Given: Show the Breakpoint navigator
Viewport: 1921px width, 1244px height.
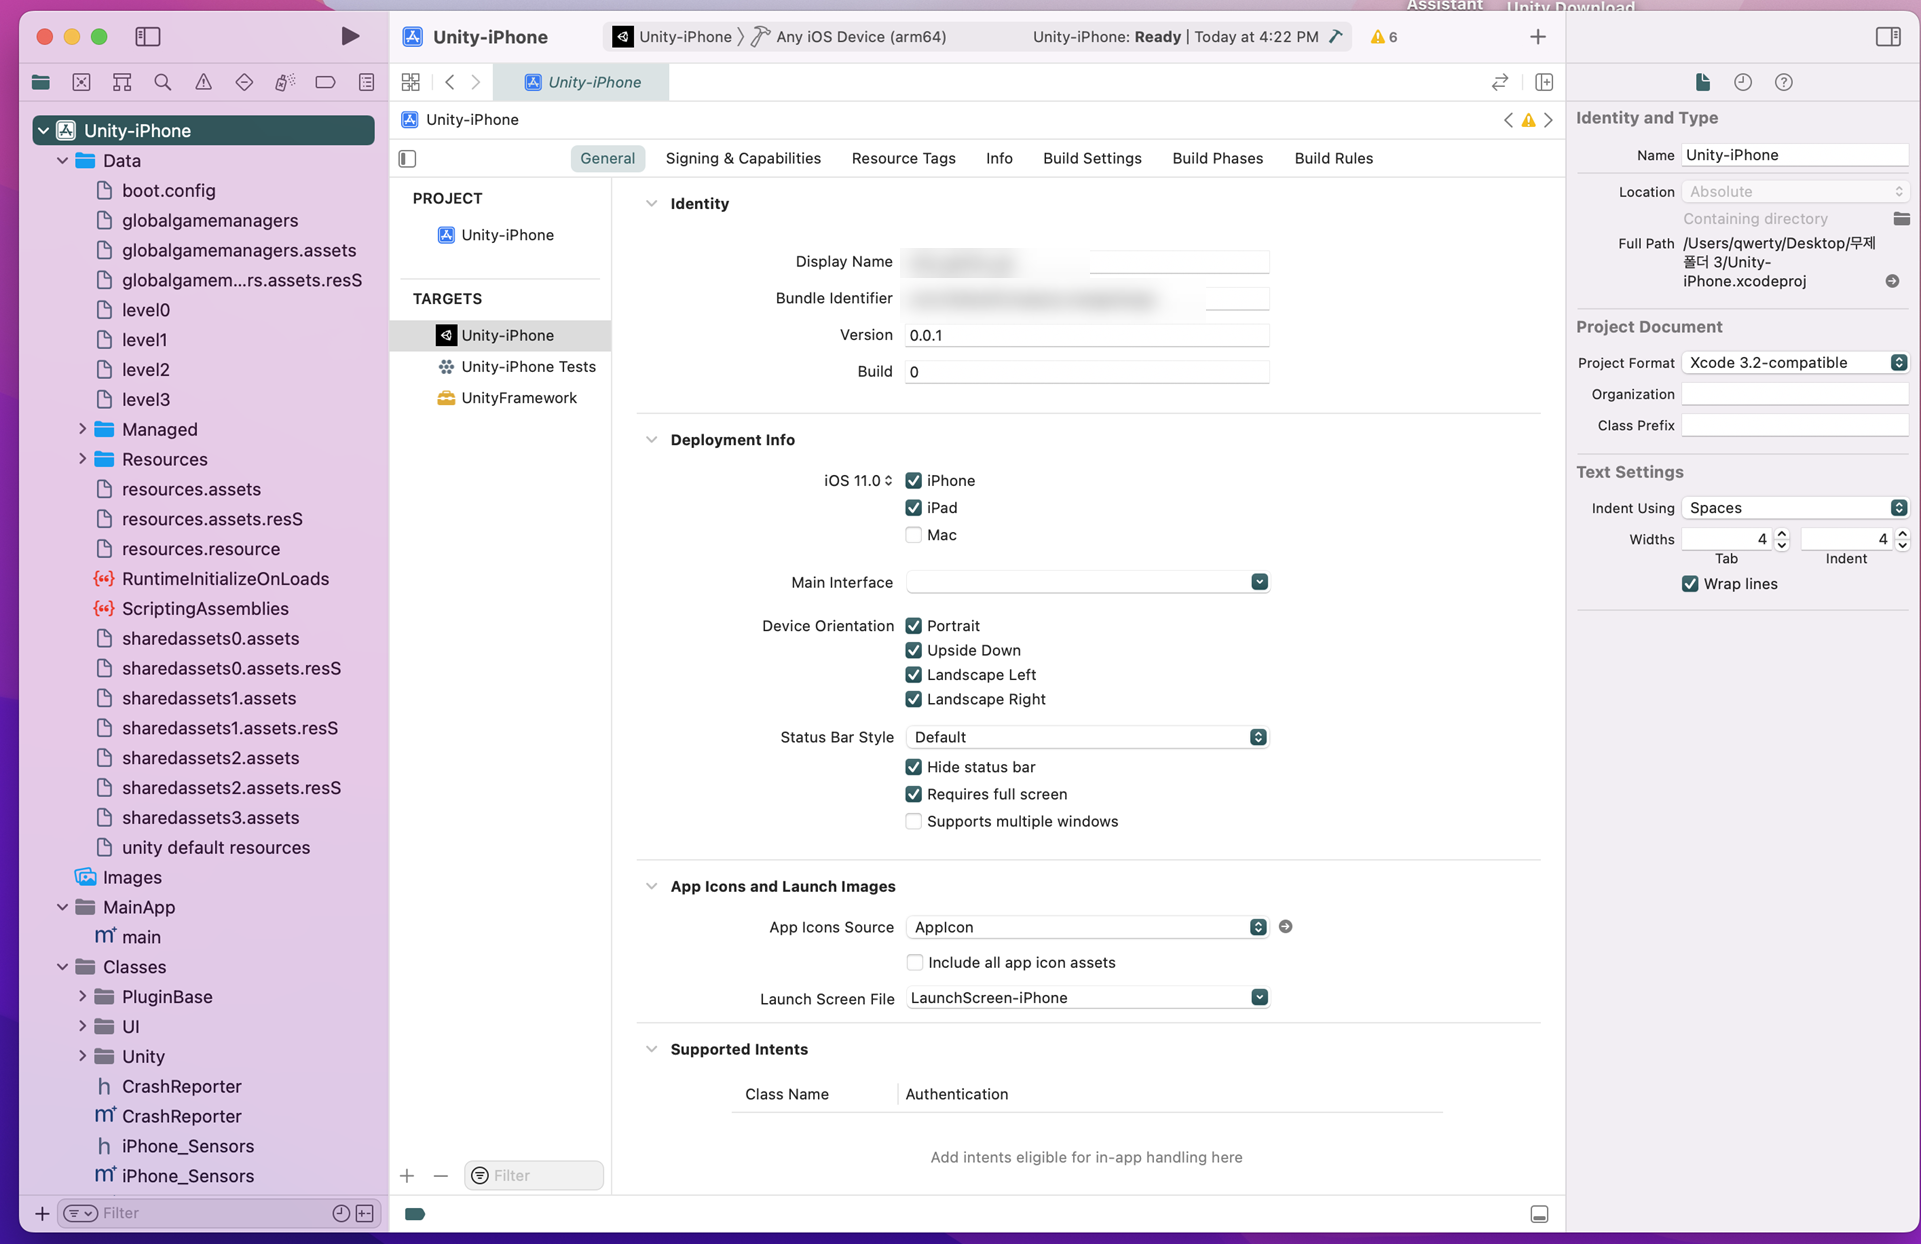Looking at the screenshot, I should [325, 82].
